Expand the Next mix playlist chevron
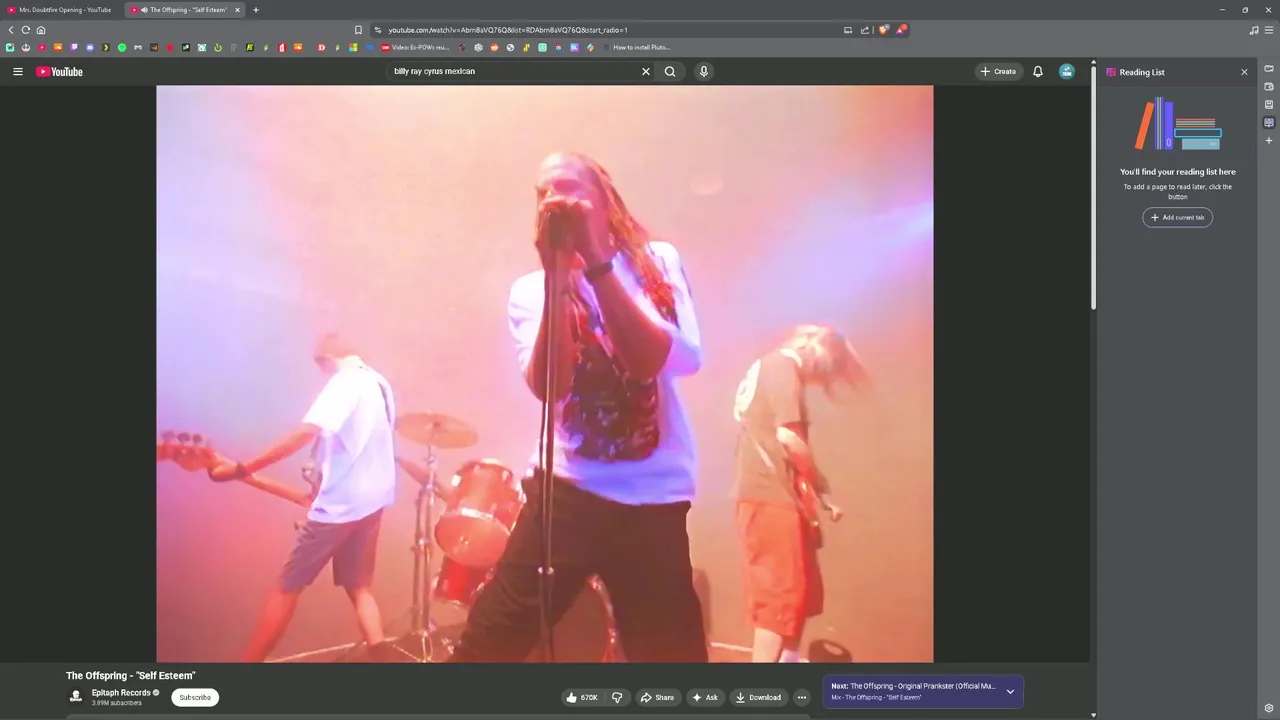The width and height of the screenshot is (1280, 720). pos(1010,691)
